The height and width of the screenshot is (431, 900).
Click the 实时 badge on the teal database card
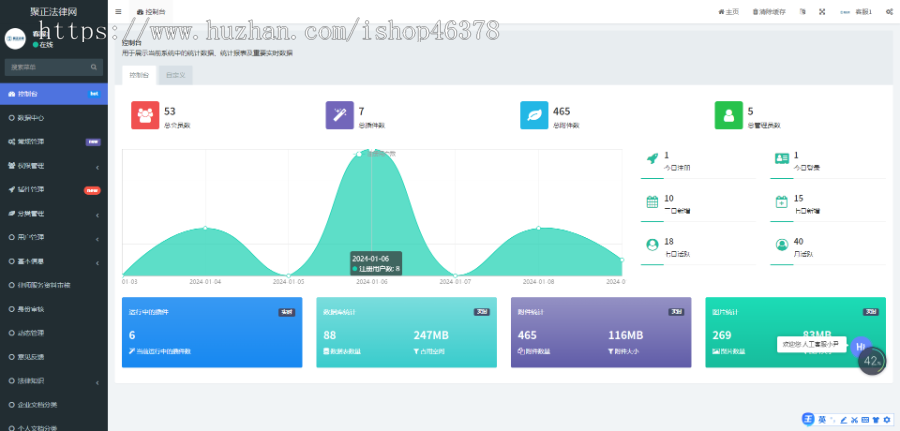click(481, 312)
